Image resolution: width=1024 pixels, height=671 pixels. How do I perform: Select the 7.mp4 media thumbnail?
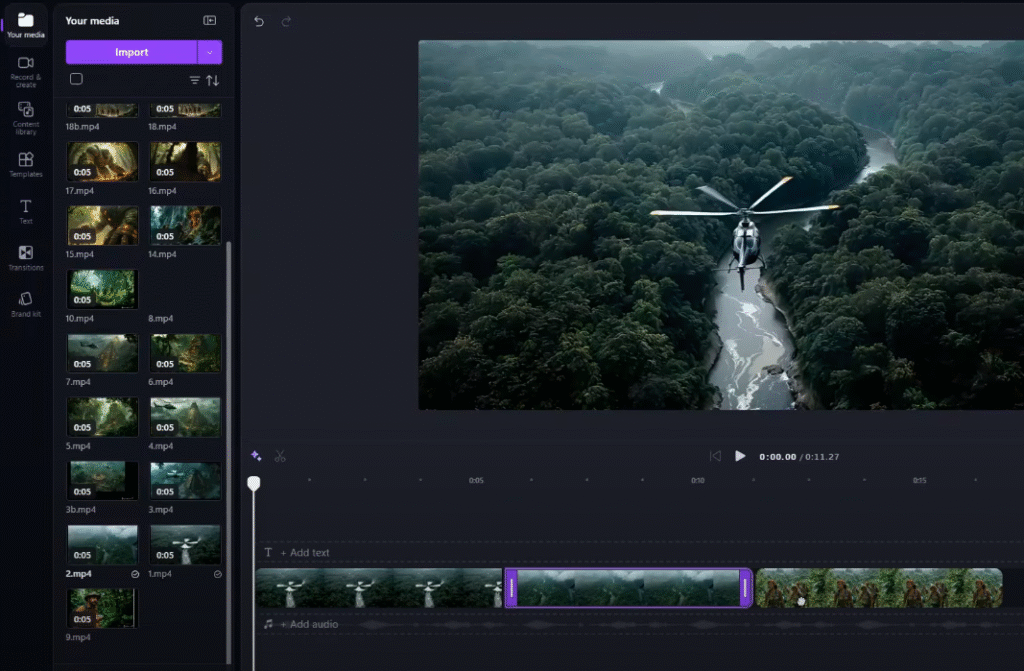(102, 353)
